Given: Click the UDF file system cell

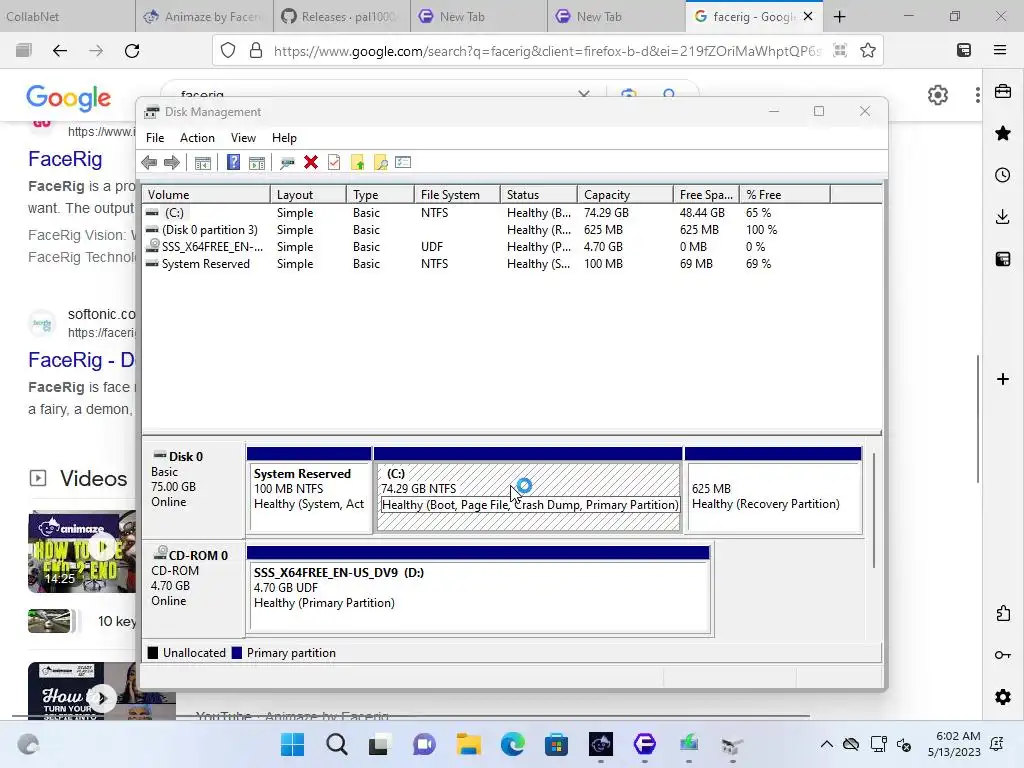Looking at the screenshot, I should pyautogui.click(x=432, y=247).
